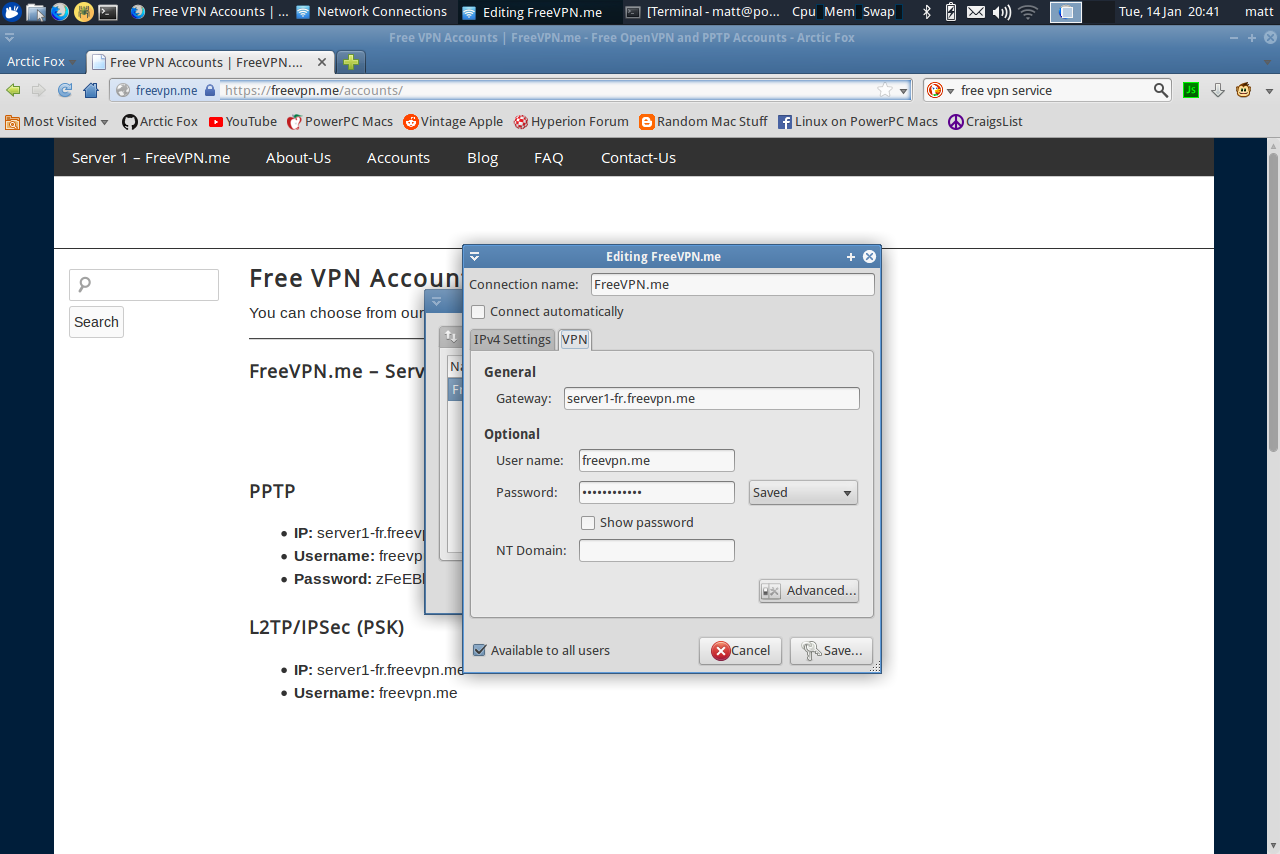The image size is (1280, 854).
Task: Open the Contact-Us menu item
Action: (x=638, y=158)
